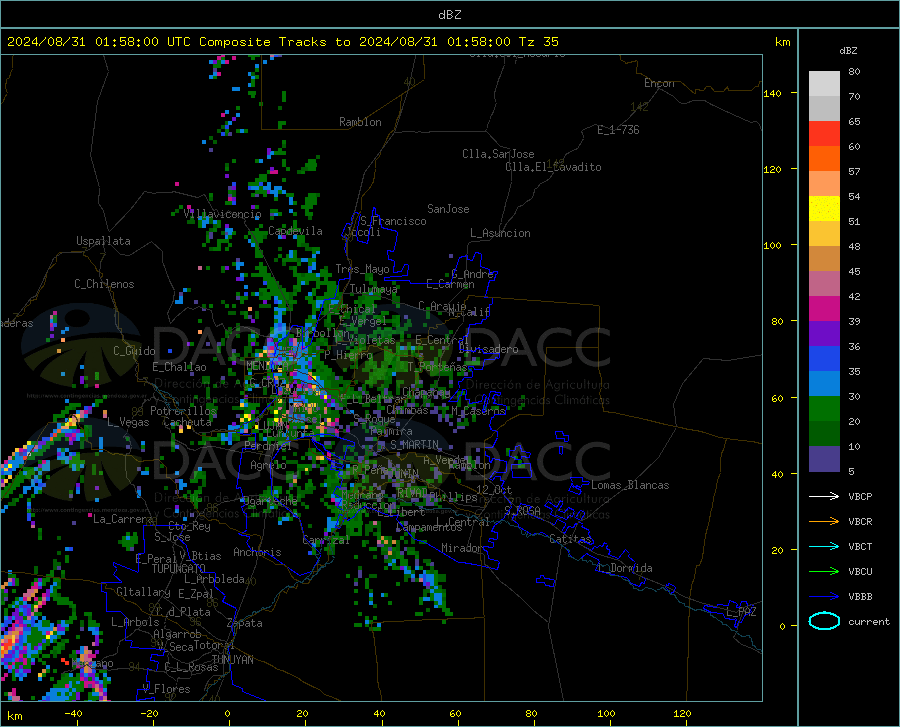Image resolution: width=900 pixels, height=727 pixels.
Task: Click the V_Flores map label
Action: click(166, 689)
